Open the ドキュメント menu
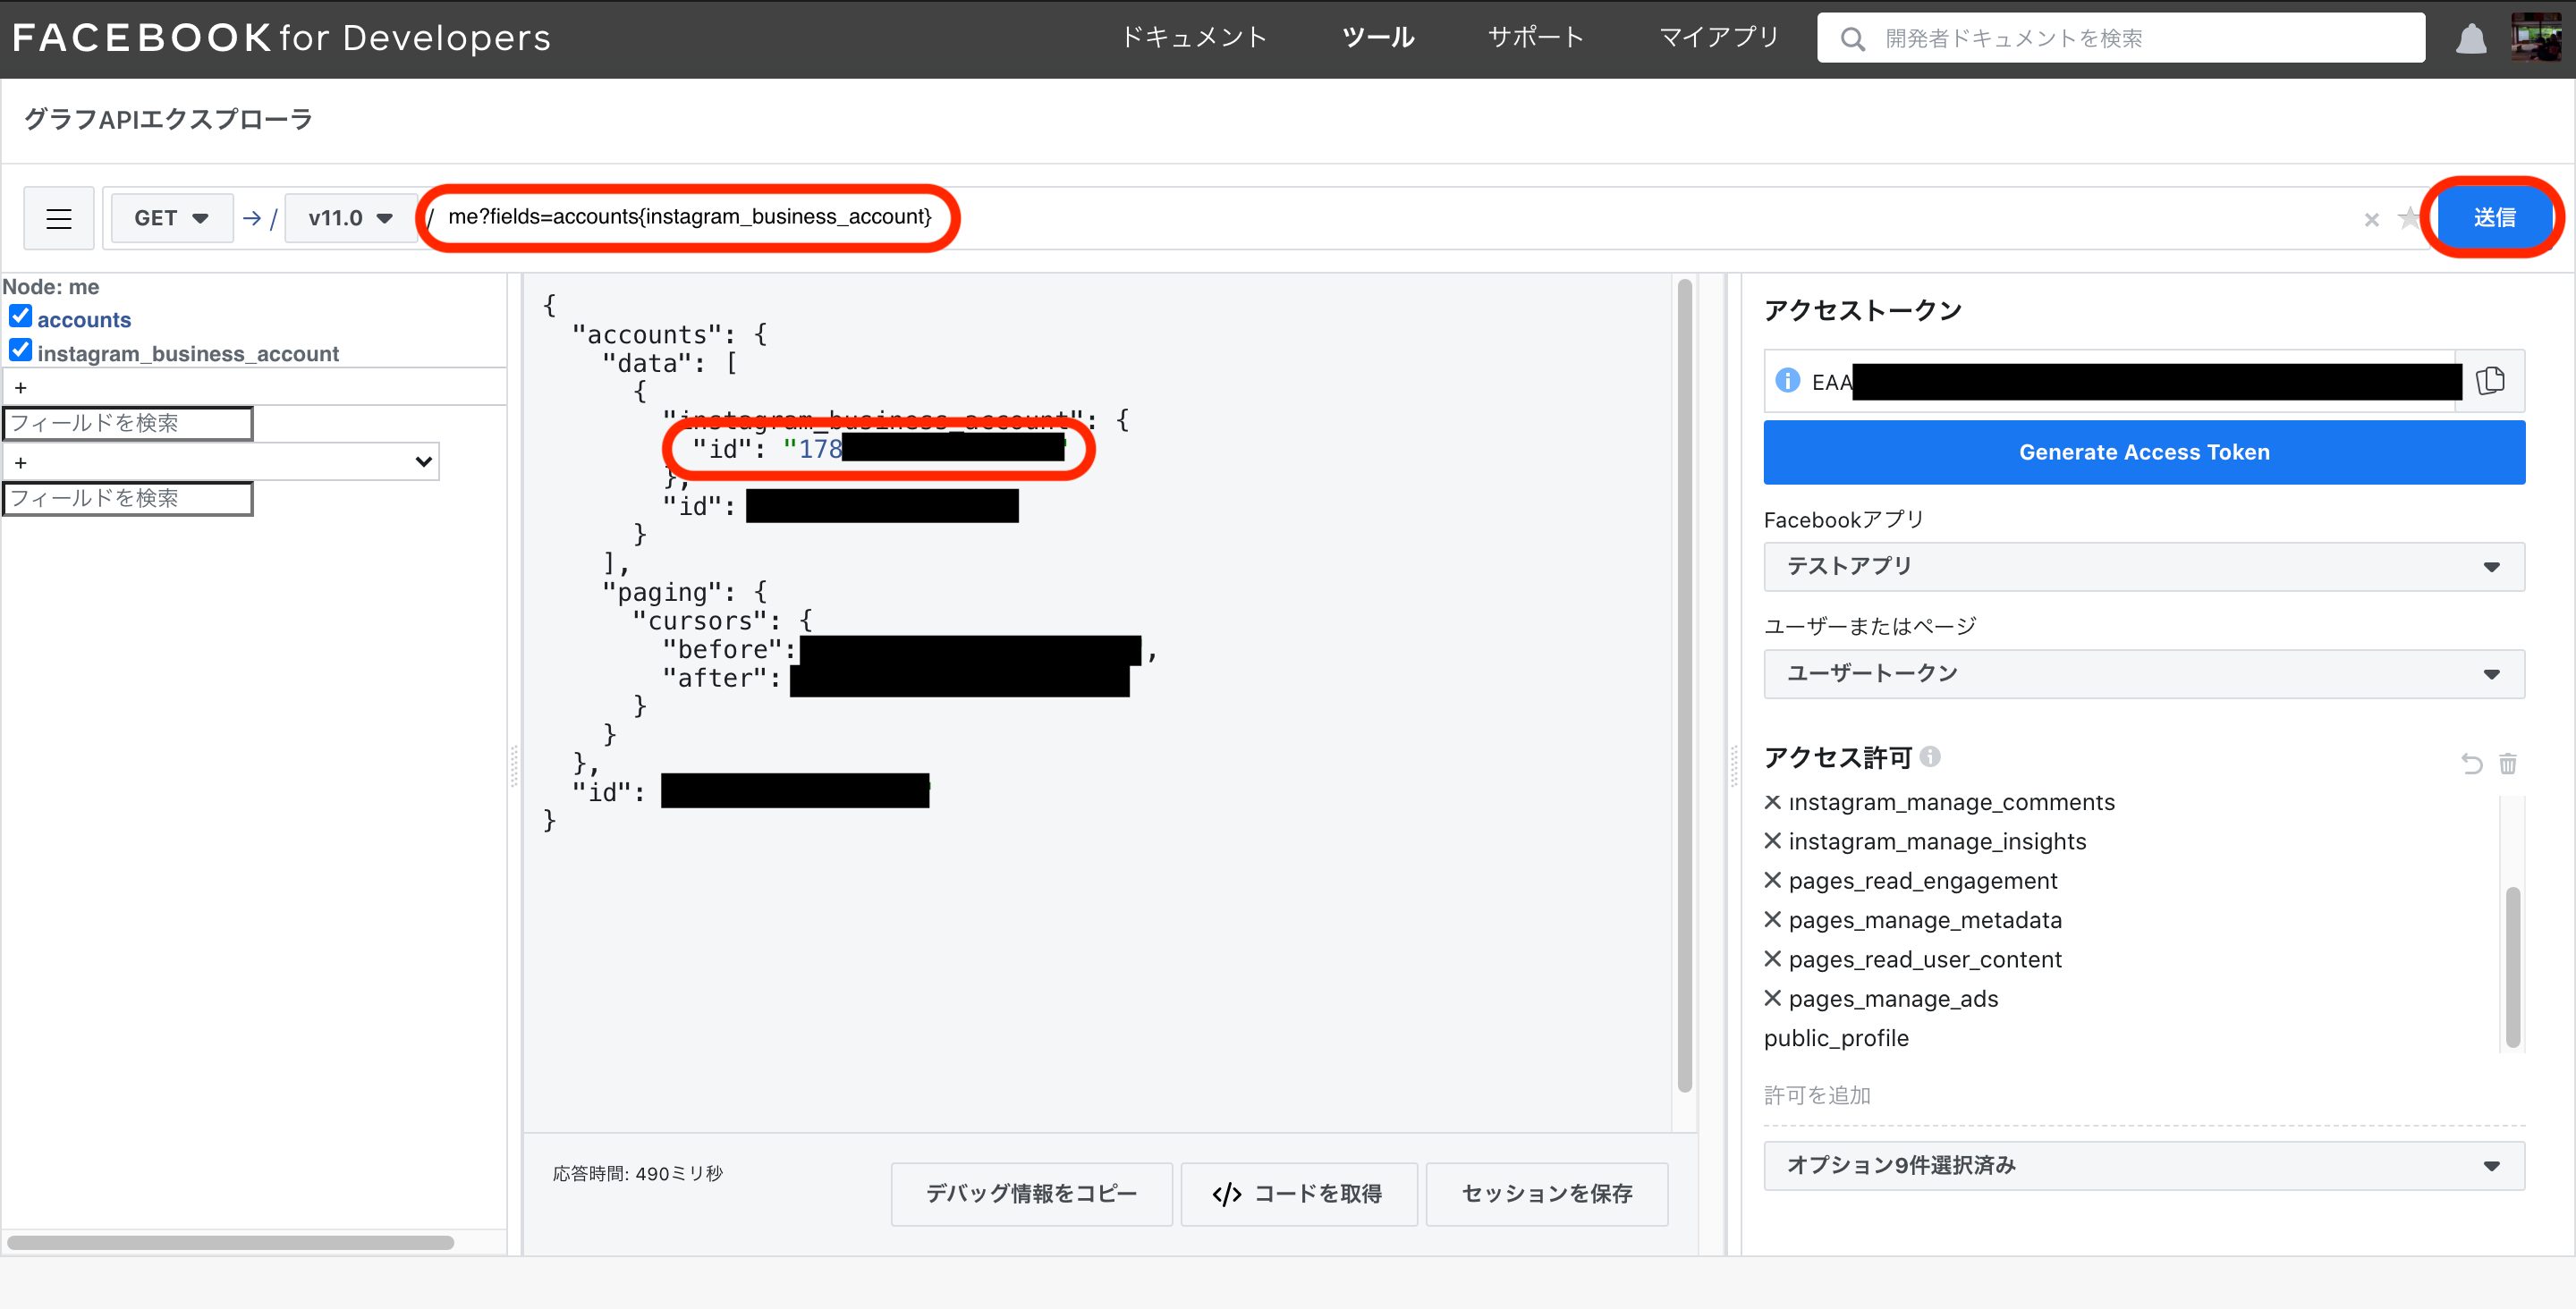The image size is (2576, 1309). click(1194, 38)
